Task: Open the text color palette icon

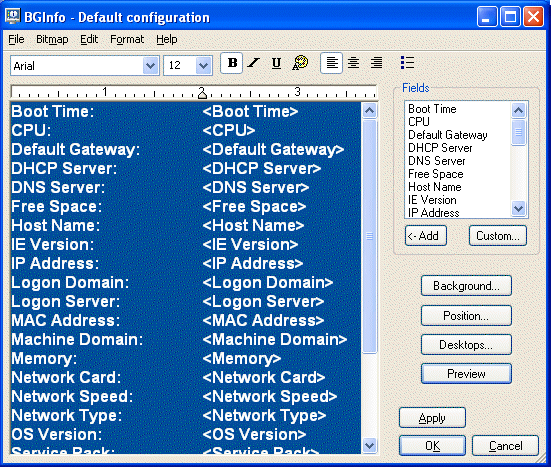Action: [300, 63]
